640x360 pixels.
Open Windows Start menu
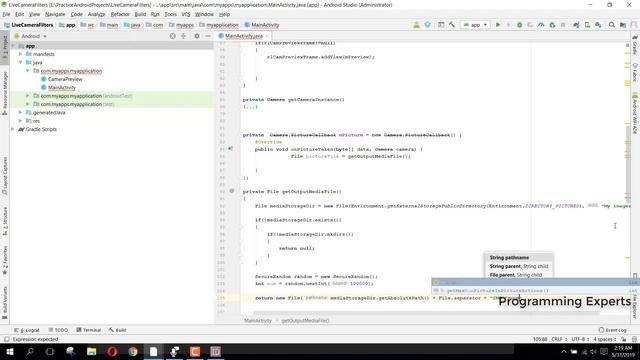9,351
